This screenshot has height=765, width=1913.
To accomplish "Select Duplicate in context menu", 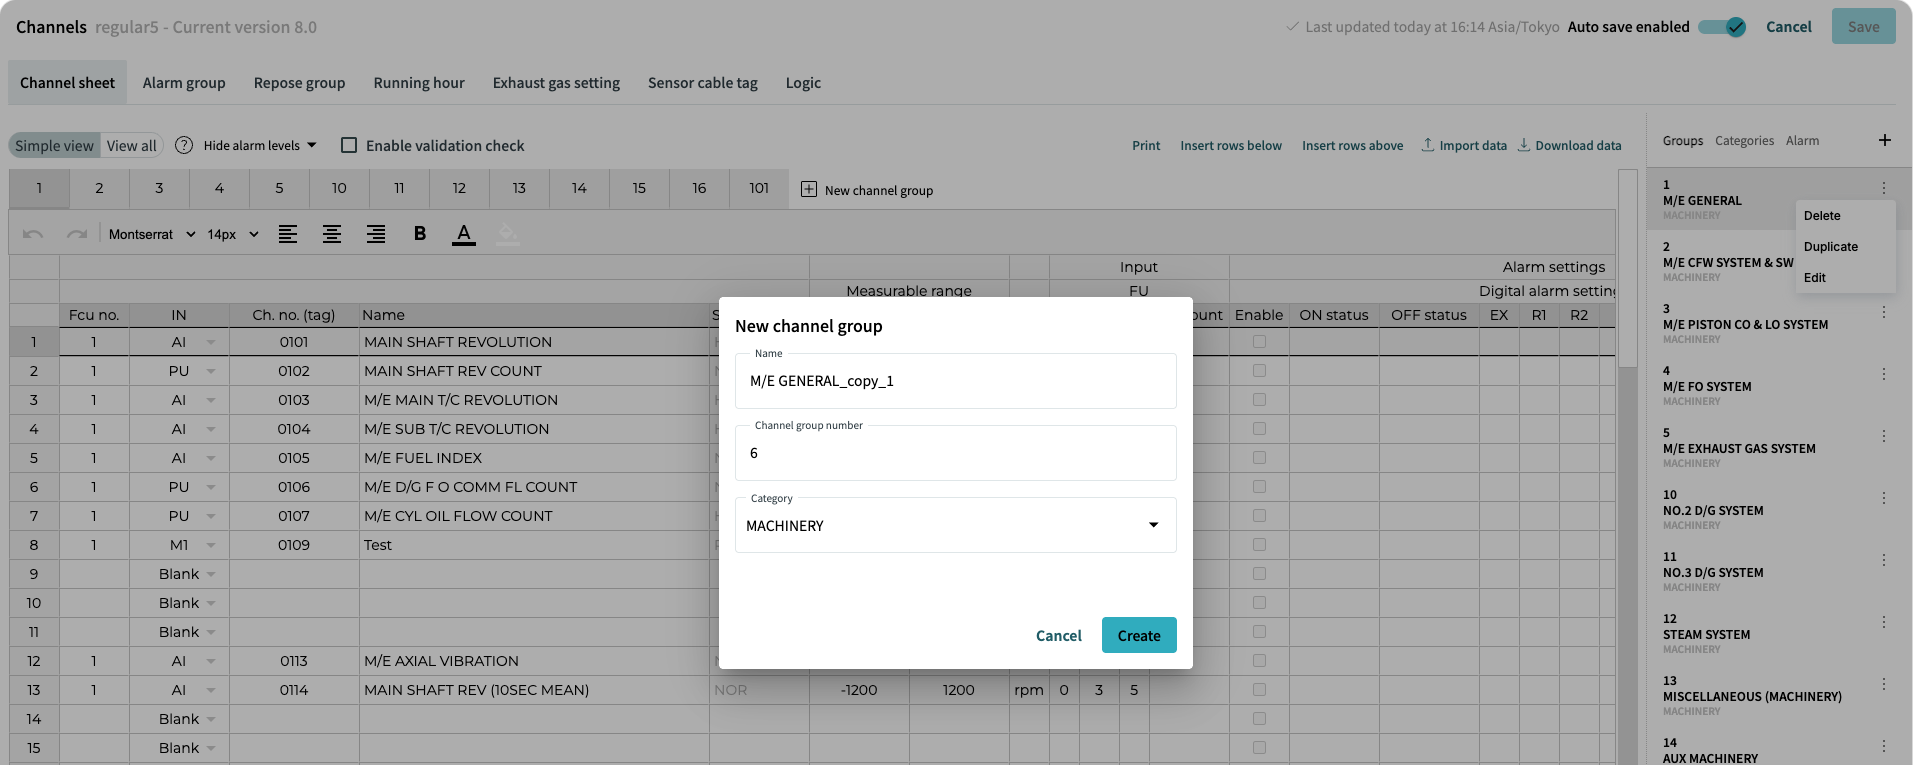I will [x=1831, y=247].
